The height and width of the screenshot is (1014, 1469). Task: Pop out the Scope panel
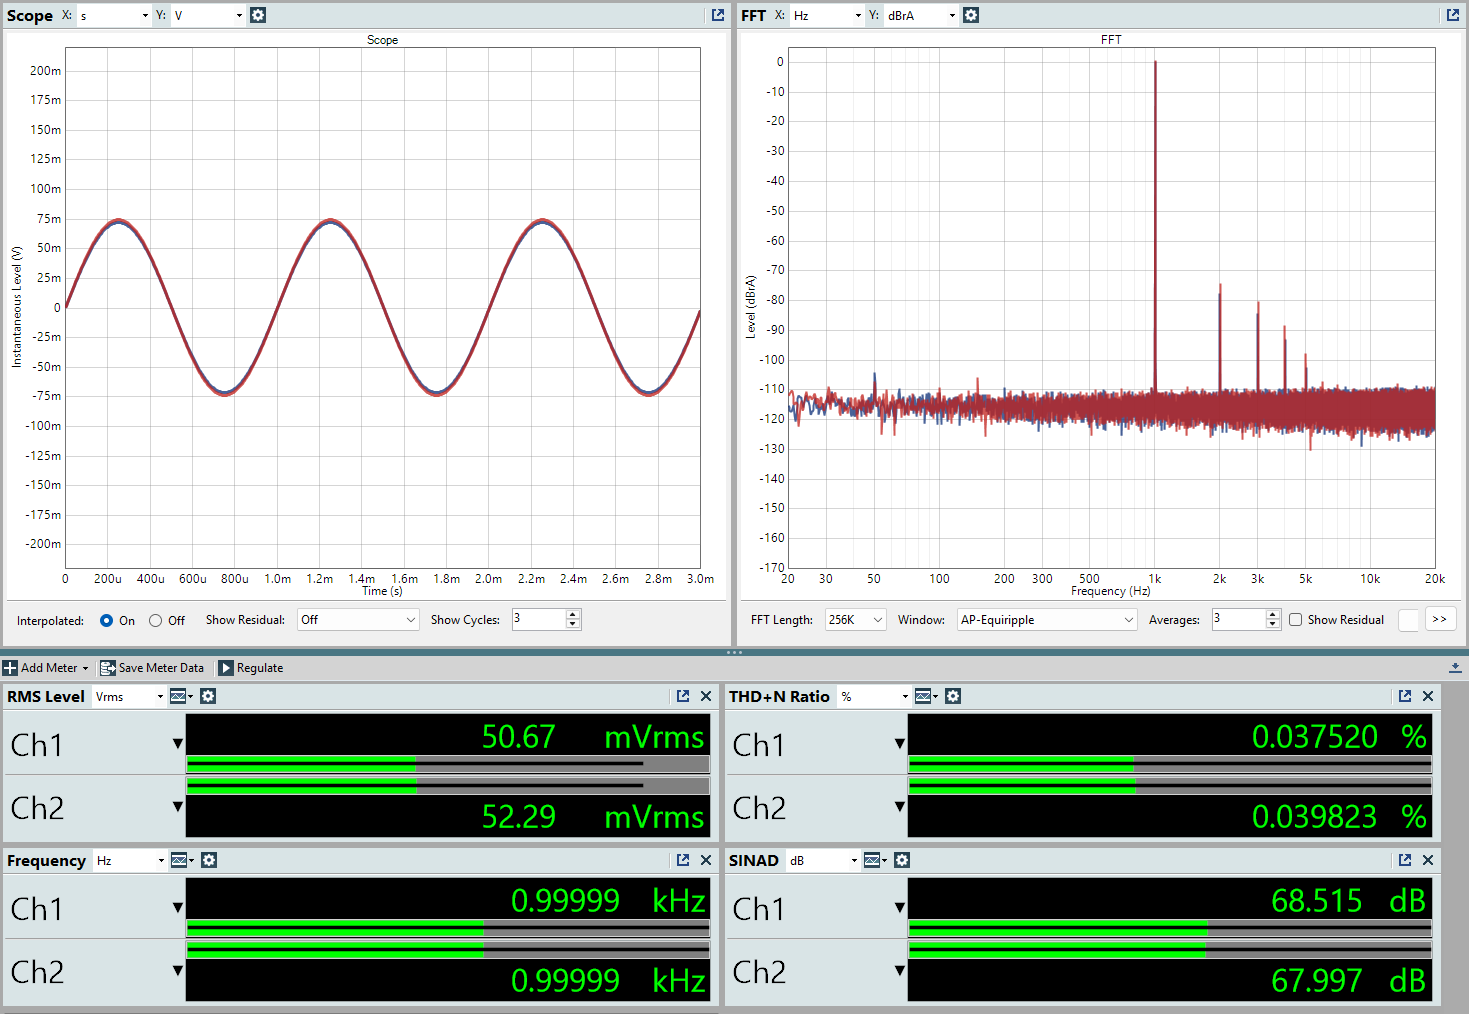pos(717,15)
